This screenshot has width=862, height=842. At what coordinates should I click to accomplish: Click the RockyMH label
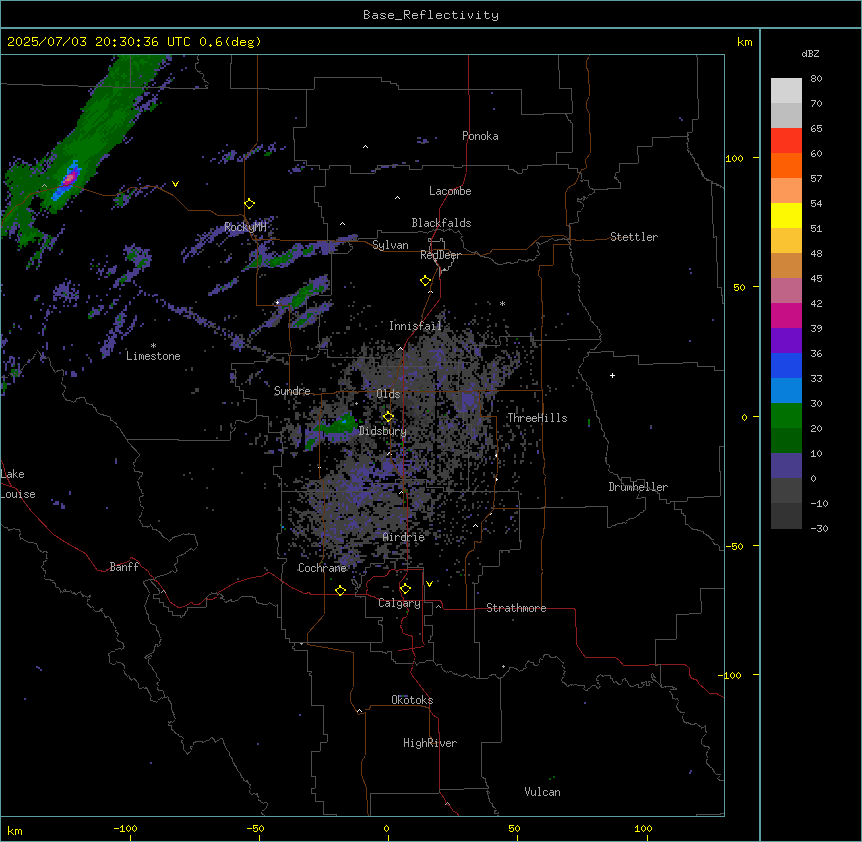245,227
